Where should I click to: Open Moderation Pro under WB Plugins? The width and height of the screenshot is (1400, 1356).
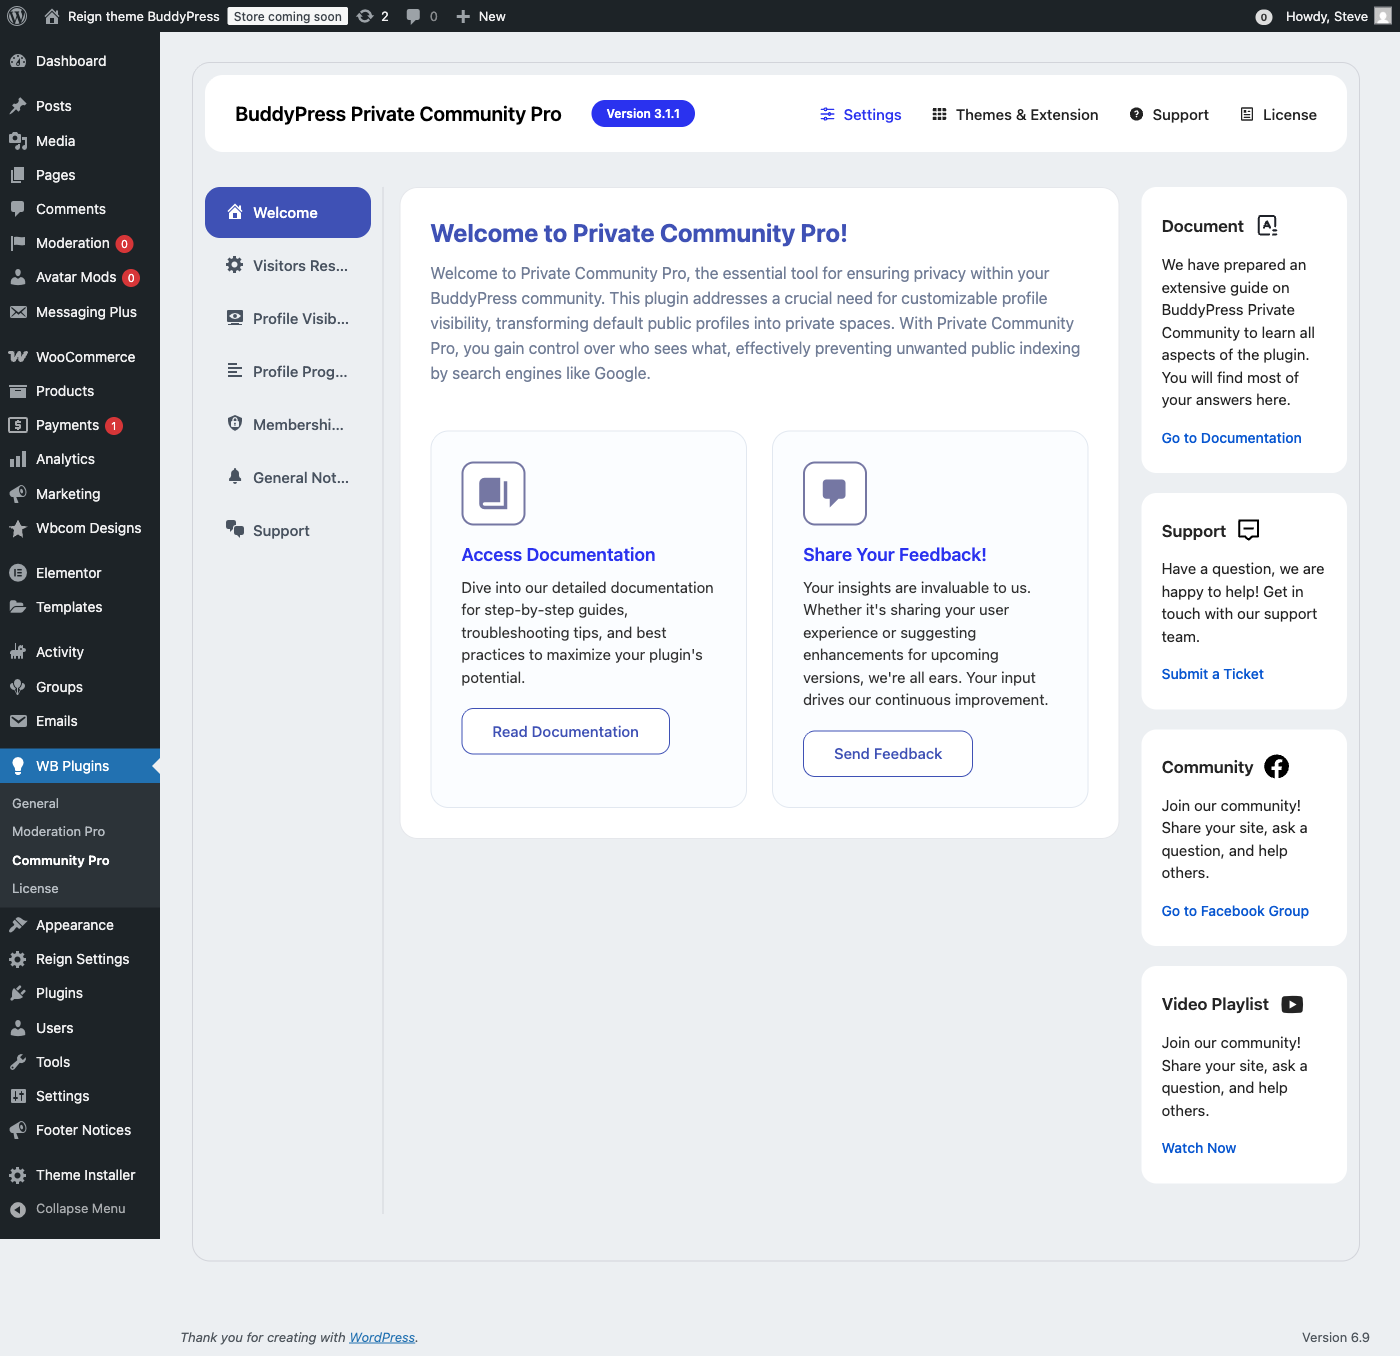point(57,831)
